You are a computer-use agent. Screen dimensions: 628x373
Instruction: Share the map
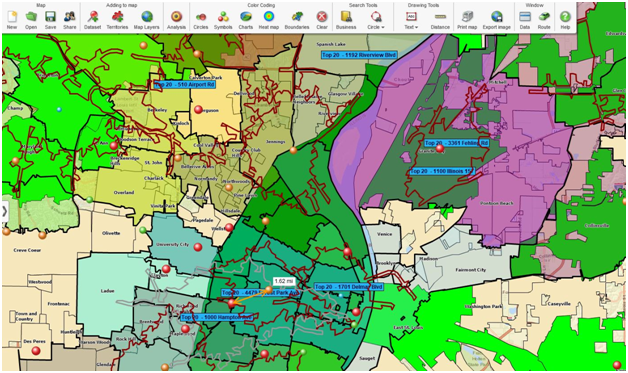pyautogui.click(x=70, y=20)
